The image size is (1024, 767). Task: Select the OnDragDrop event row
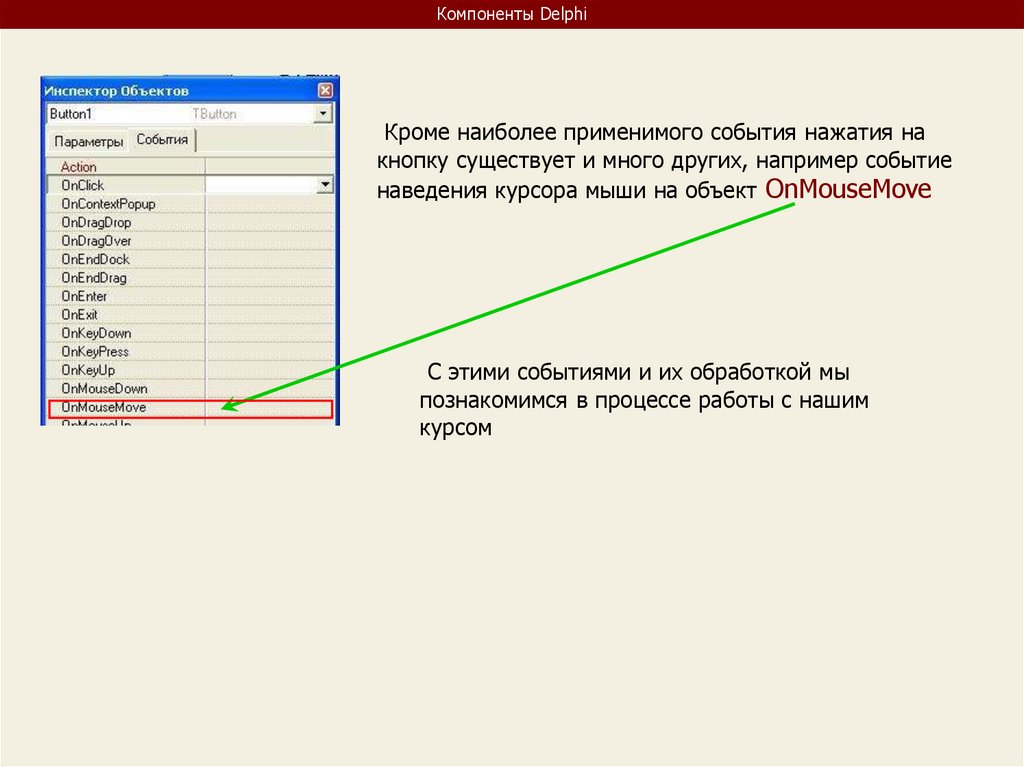tap(190, 222)
